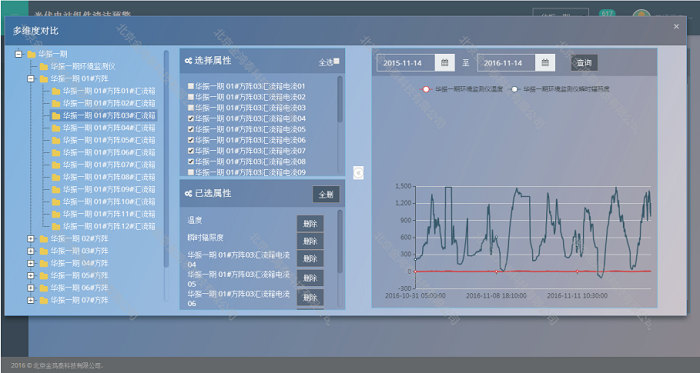Image resolution: width=700 pixels, height=373 pixels.
Task: Click the collapse panel arrow icon
Action: click(x=358, y=173)
